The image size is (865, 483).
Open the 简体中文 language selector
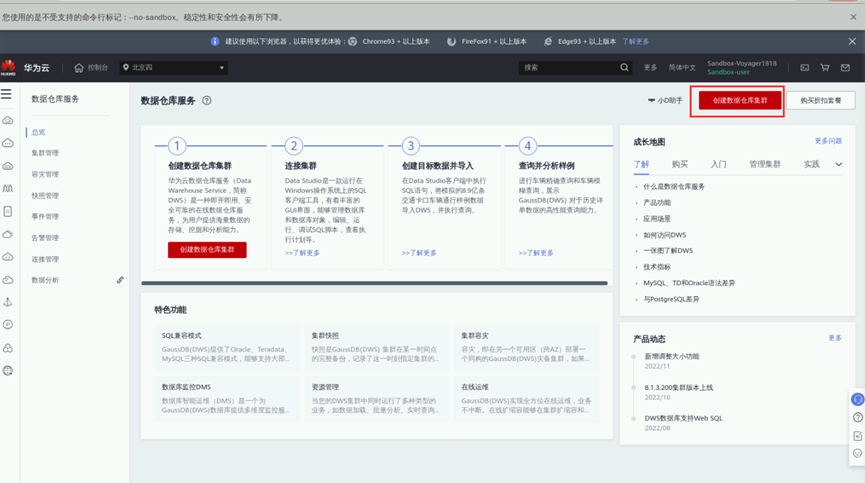tap(682, 67)
